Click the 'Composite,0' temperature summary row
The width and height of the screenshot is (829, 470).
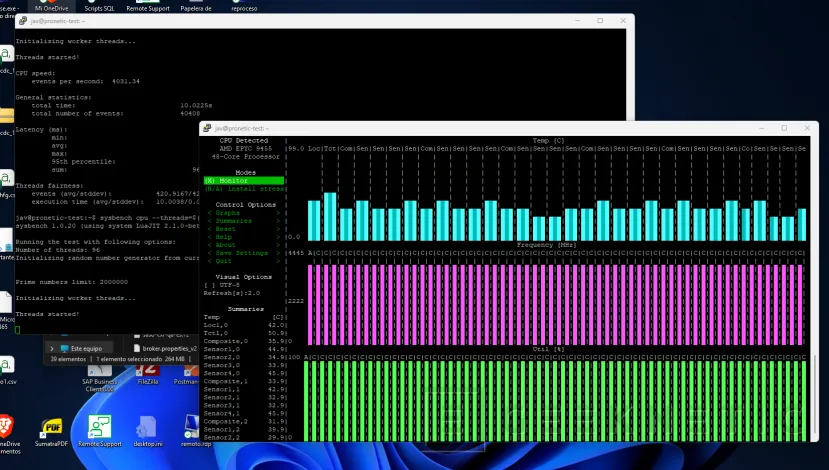pyautogui.click(x=245, y=341)
